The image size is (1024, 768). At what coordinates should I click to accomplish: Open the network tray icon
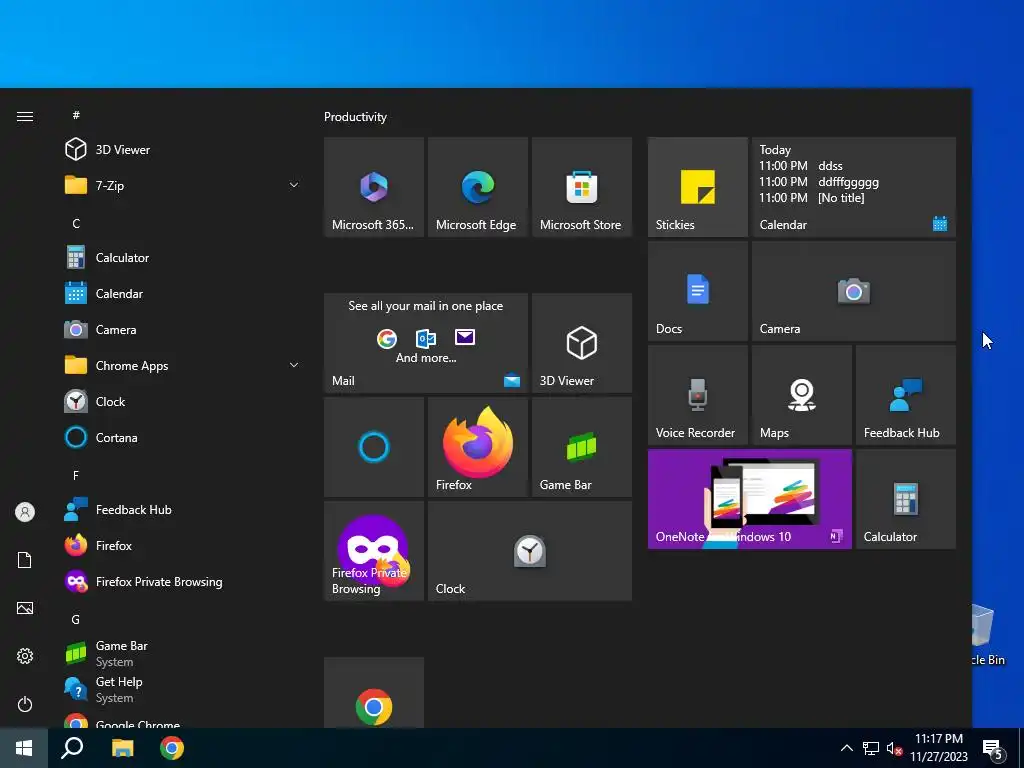pyautogui.click(x=871, y=748)
